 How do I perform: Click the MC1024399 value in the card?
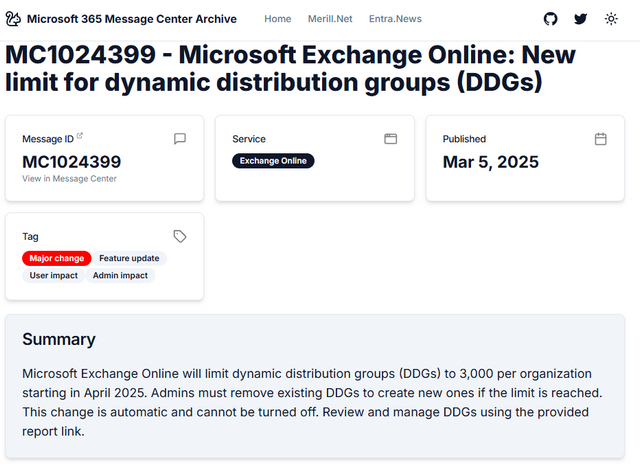(x=72, y=162)
